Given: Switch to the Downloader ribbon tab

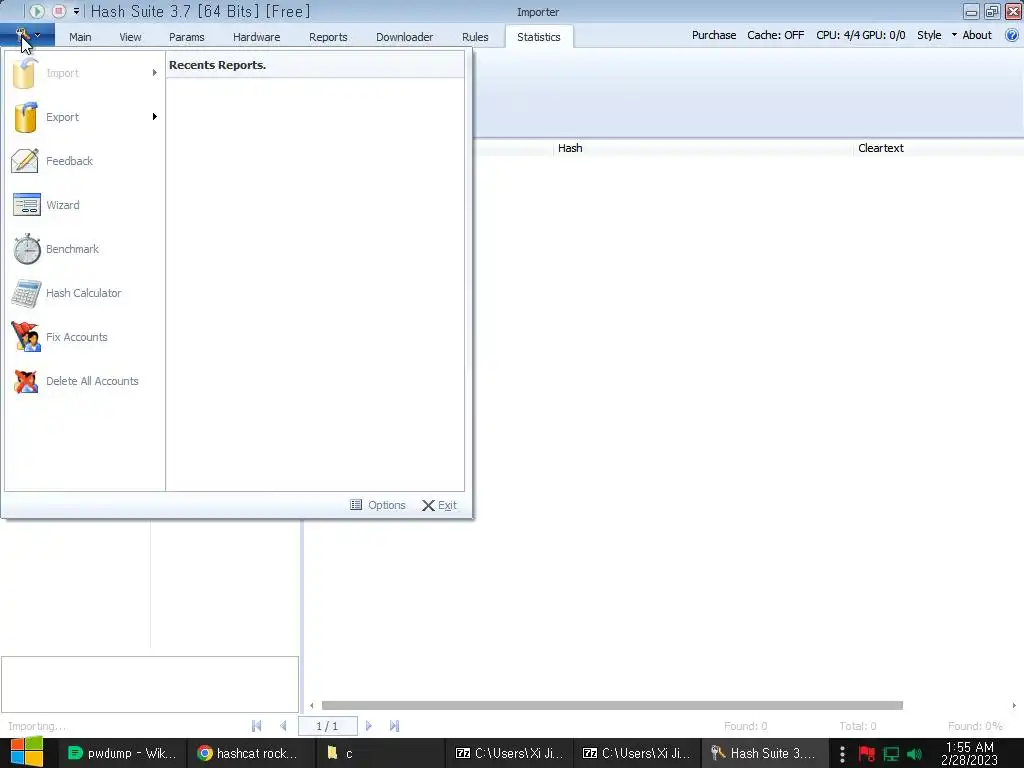Looking at the screenshot, I should [x=404, y=37].
